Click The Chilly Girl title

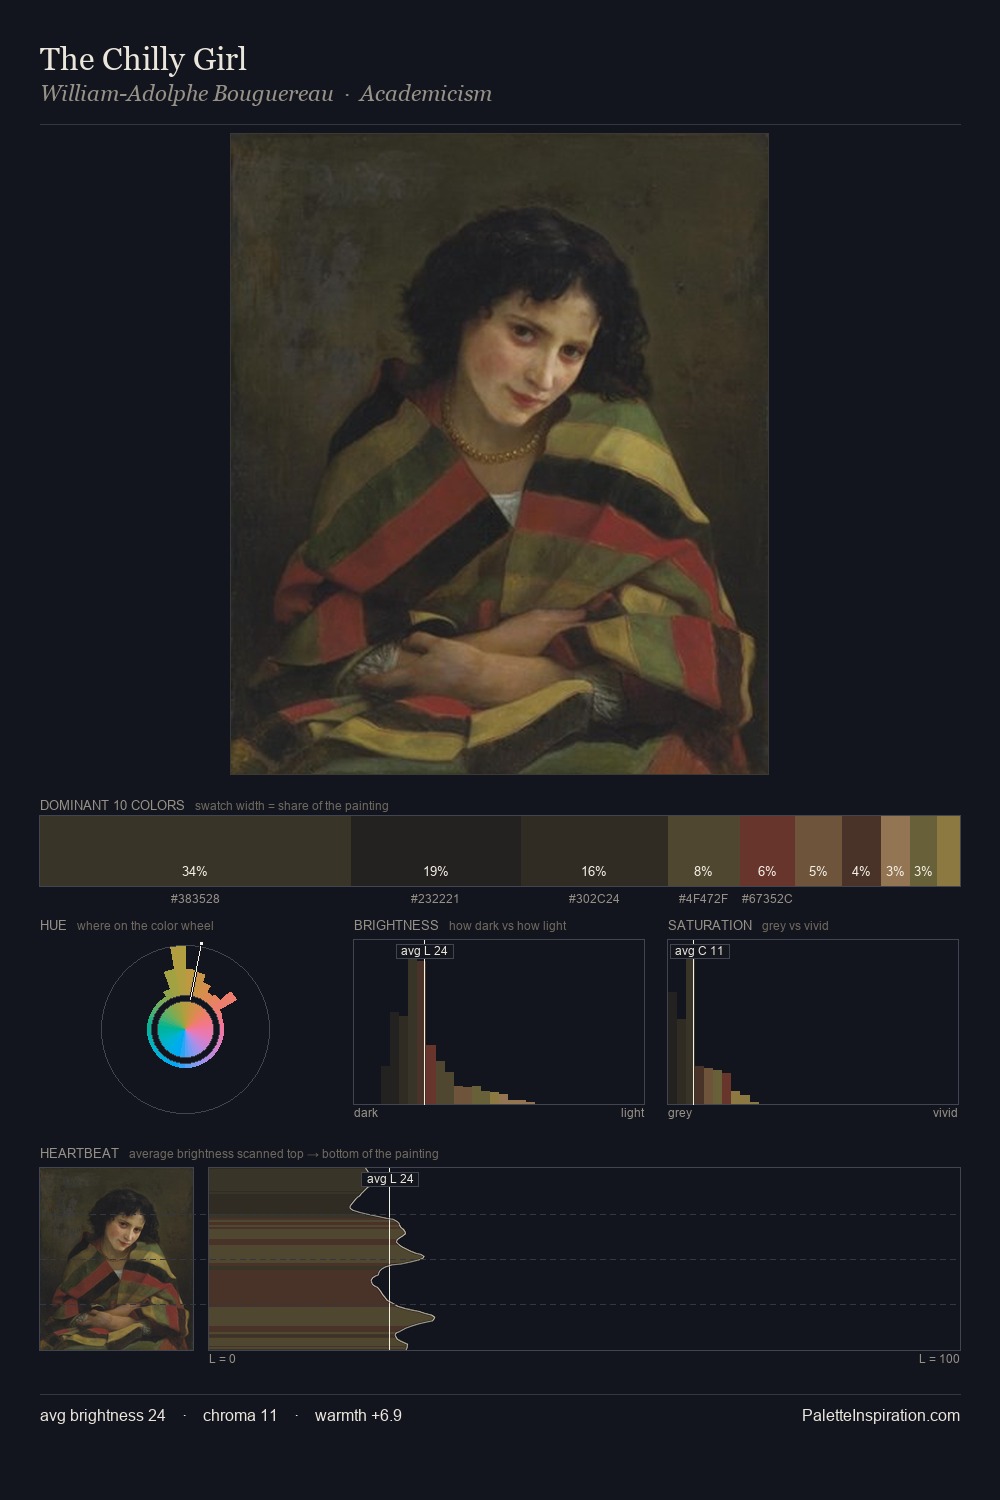(143, 59)
